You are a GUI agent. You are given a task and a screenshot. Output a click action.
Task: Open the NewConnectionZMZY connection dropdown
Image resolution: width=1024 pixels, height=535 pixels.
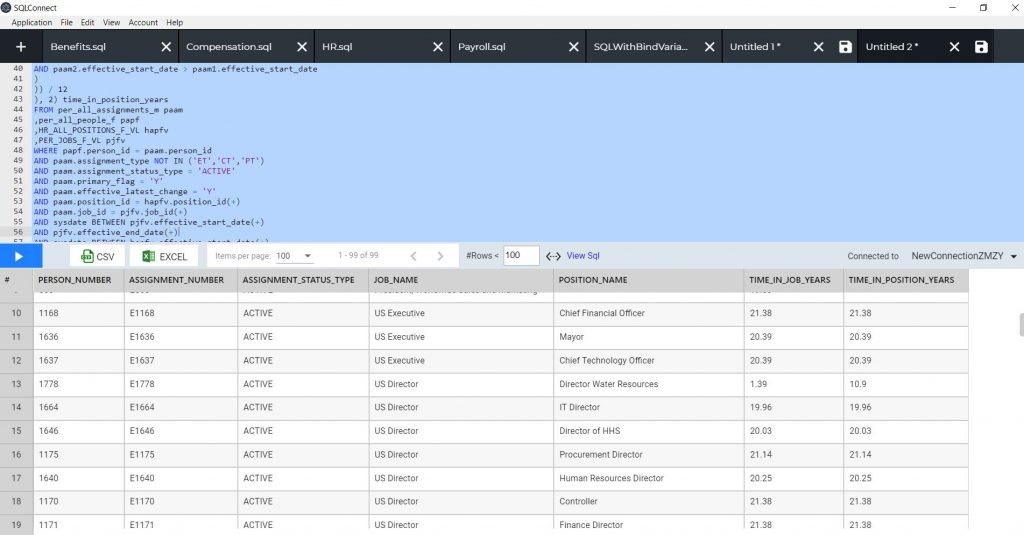coord(964,256)
